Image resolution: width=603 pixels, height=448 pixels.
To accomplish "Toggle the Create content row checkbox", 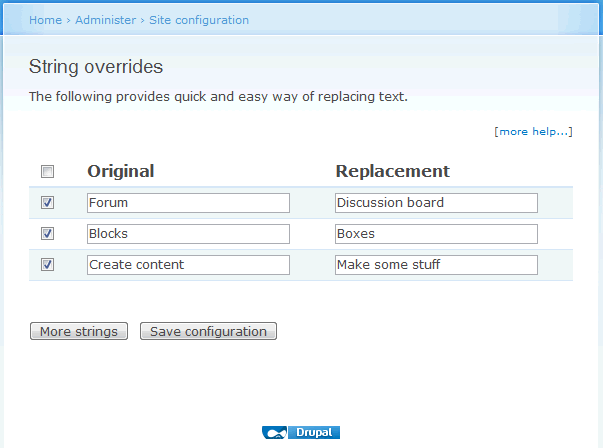I will click(47, 265).
